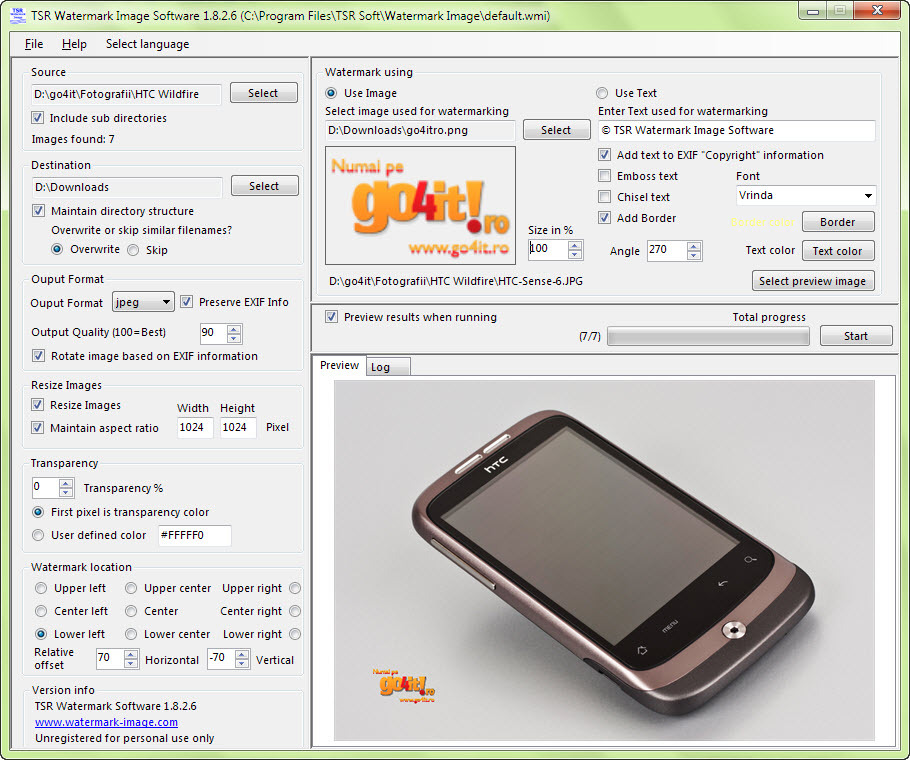
Task: Decrease Angle value with down arrow
Action: click(x=694, y=255)
